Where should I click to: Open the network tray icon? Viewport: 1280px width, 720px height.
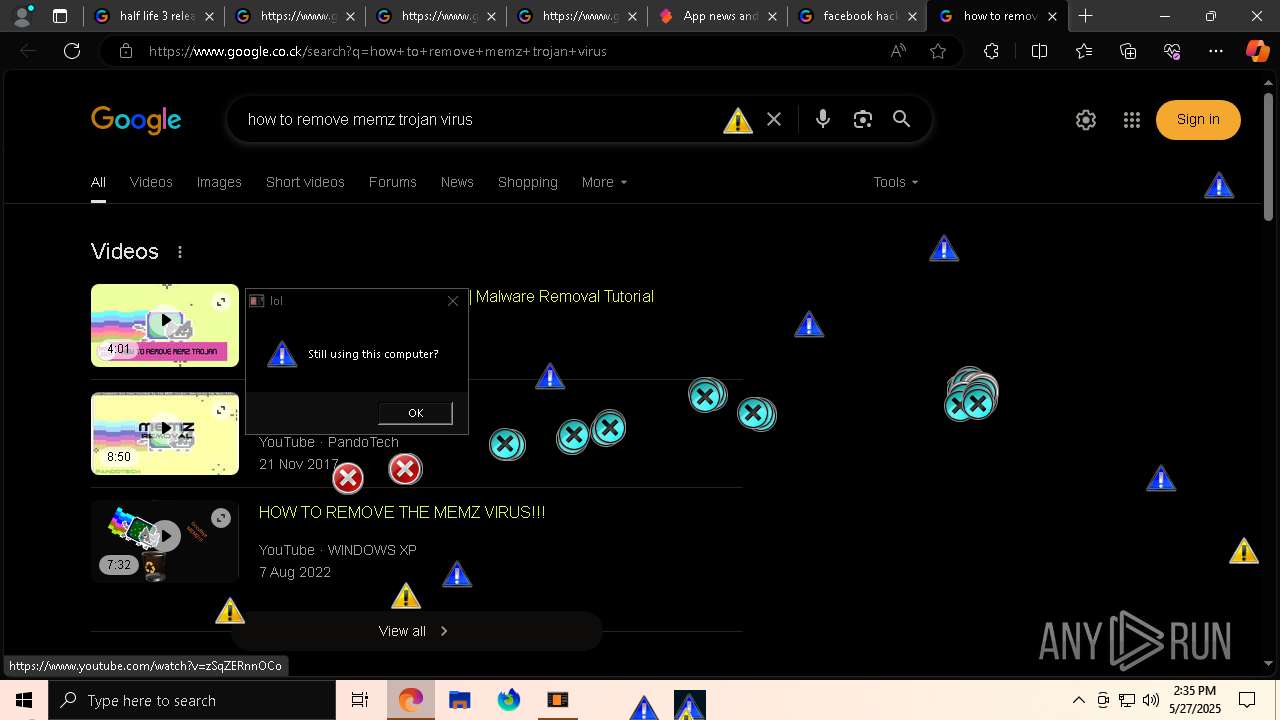click(1127, 700)
